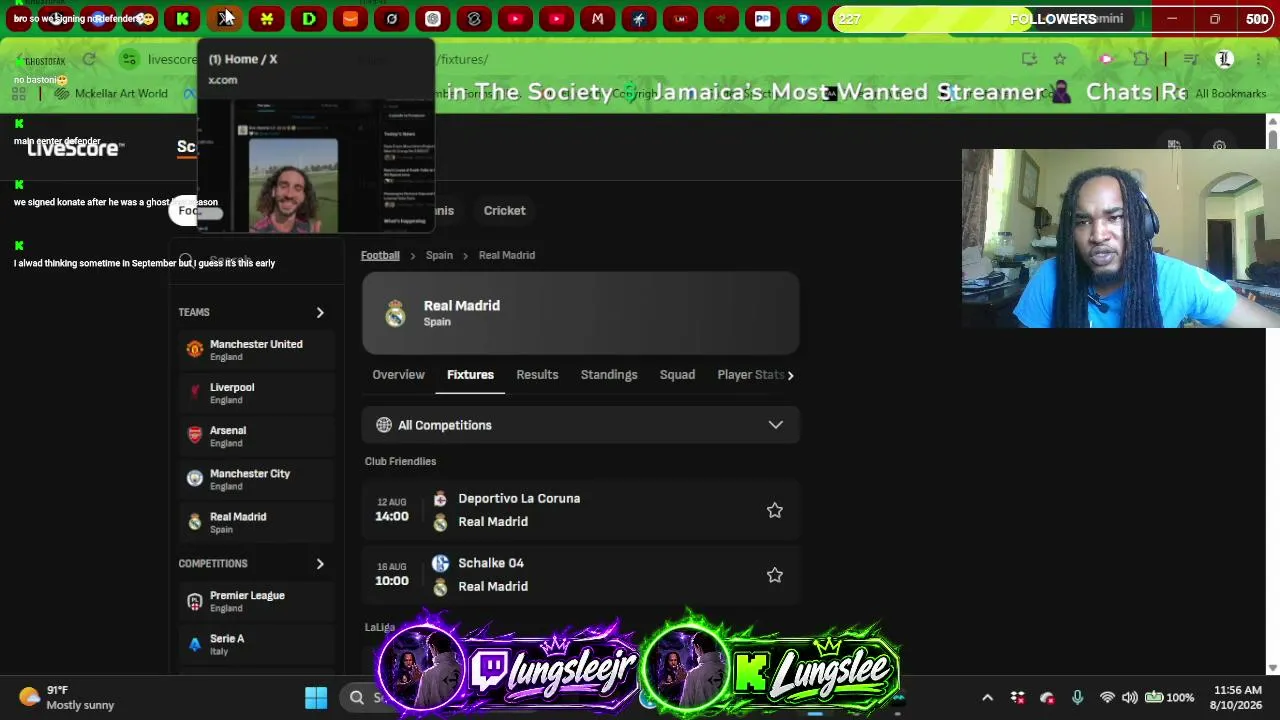This screenshot has width=1280, height=720.
Task: Favorite the Schalke 04 fixture star
Action: [774, 575]
